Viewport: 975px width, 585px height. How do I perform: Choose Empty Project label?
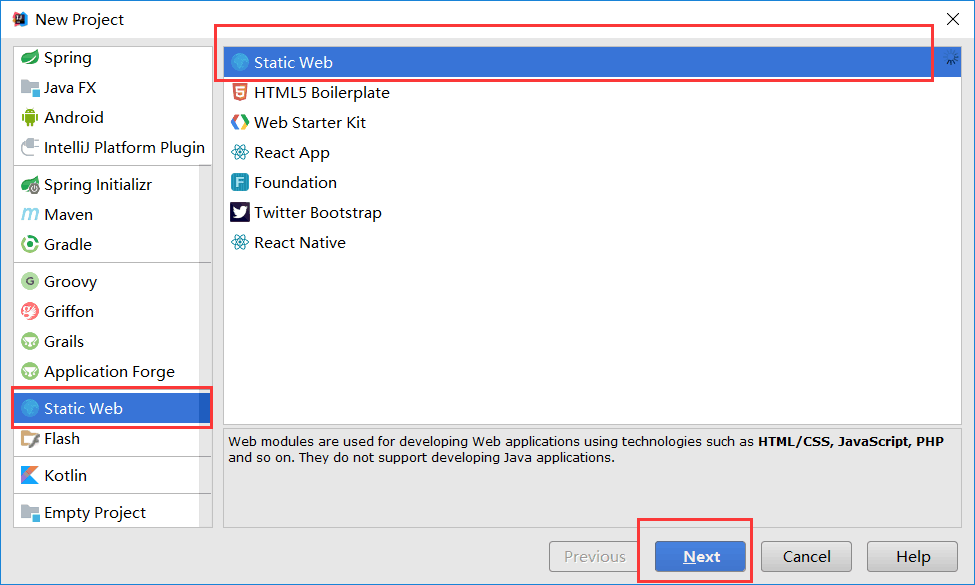point(95,513)
